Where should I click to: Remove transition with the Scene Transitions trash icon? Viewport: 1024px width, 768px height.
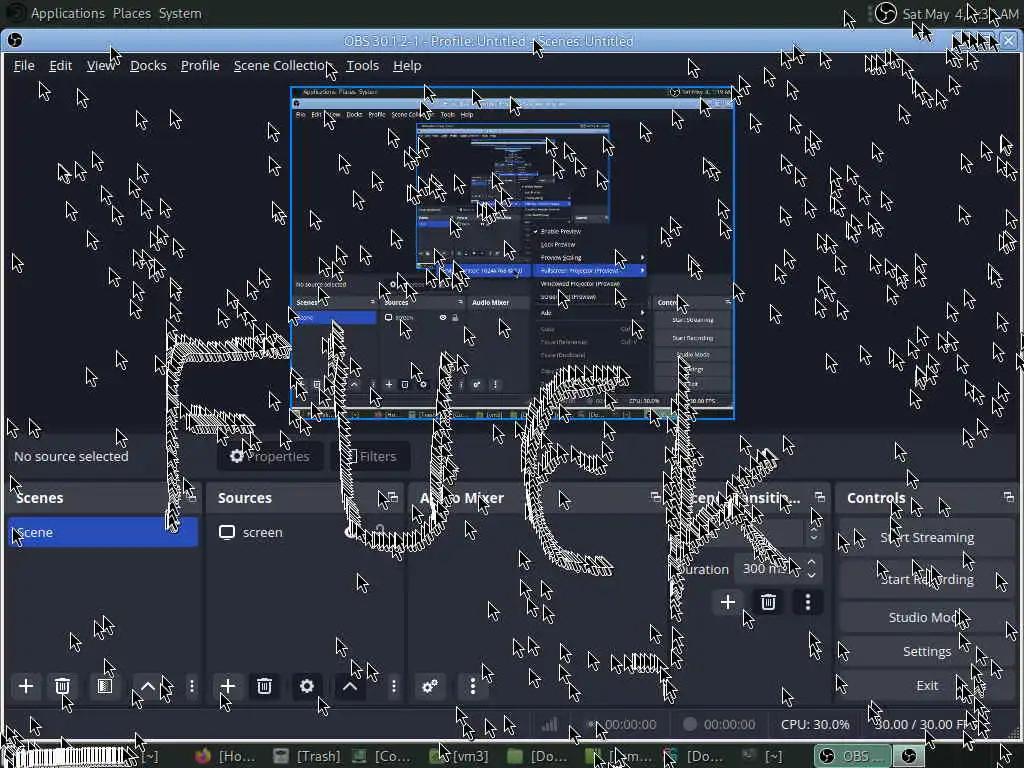tap(768, 601)
